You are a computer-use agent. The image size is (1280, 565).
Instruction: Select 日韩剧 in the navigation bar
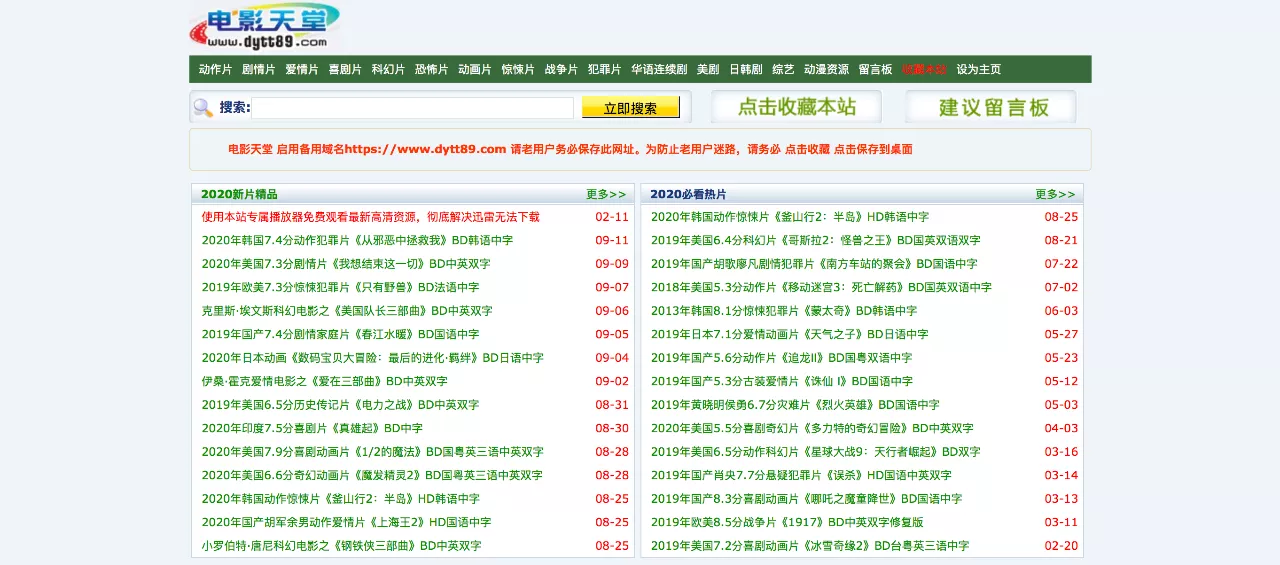click(x=746, y=69)
